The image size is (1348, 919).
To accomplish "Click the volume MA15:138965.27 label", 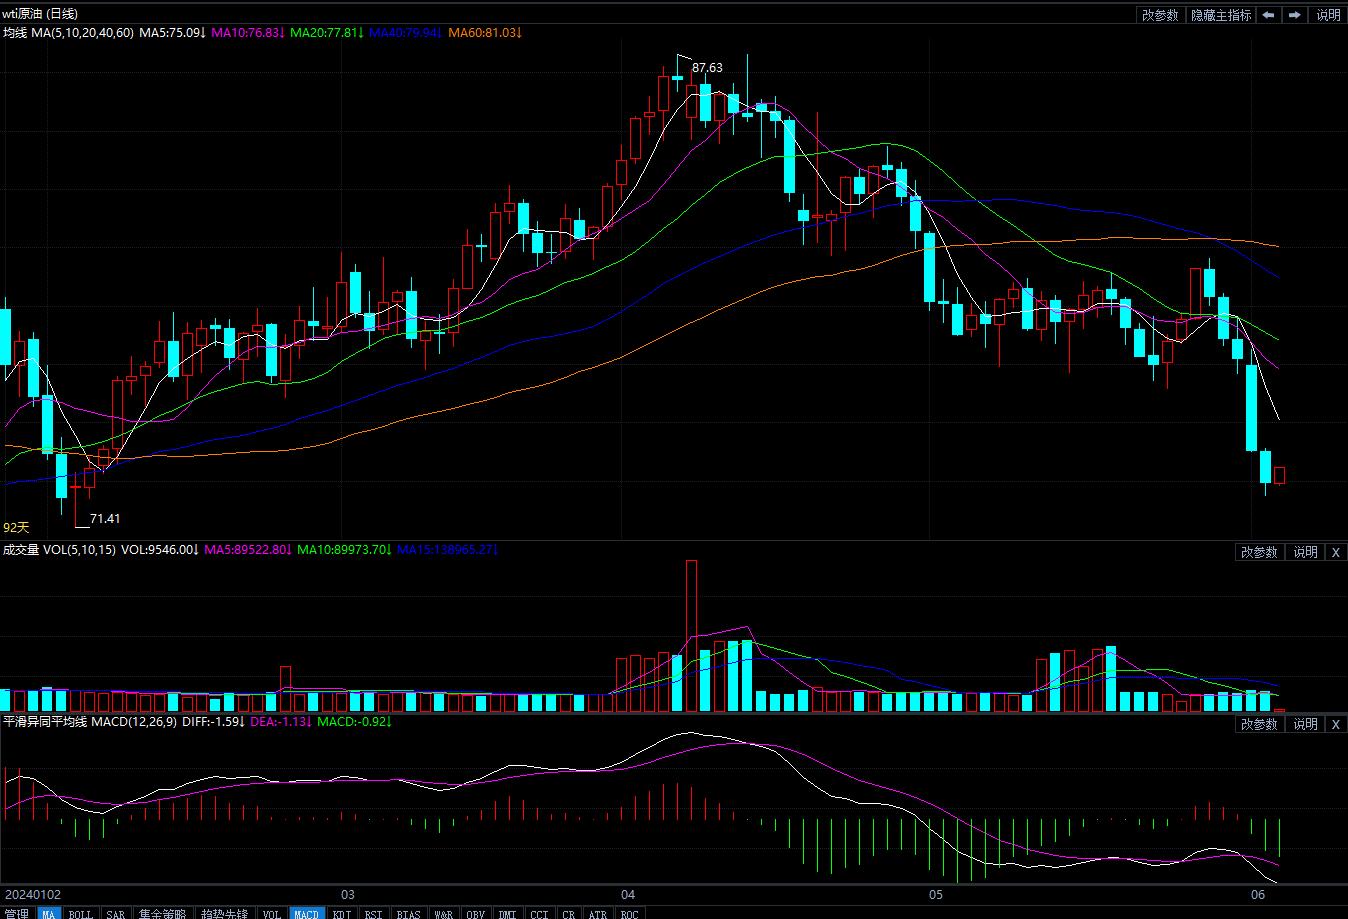I will (447, 550).
